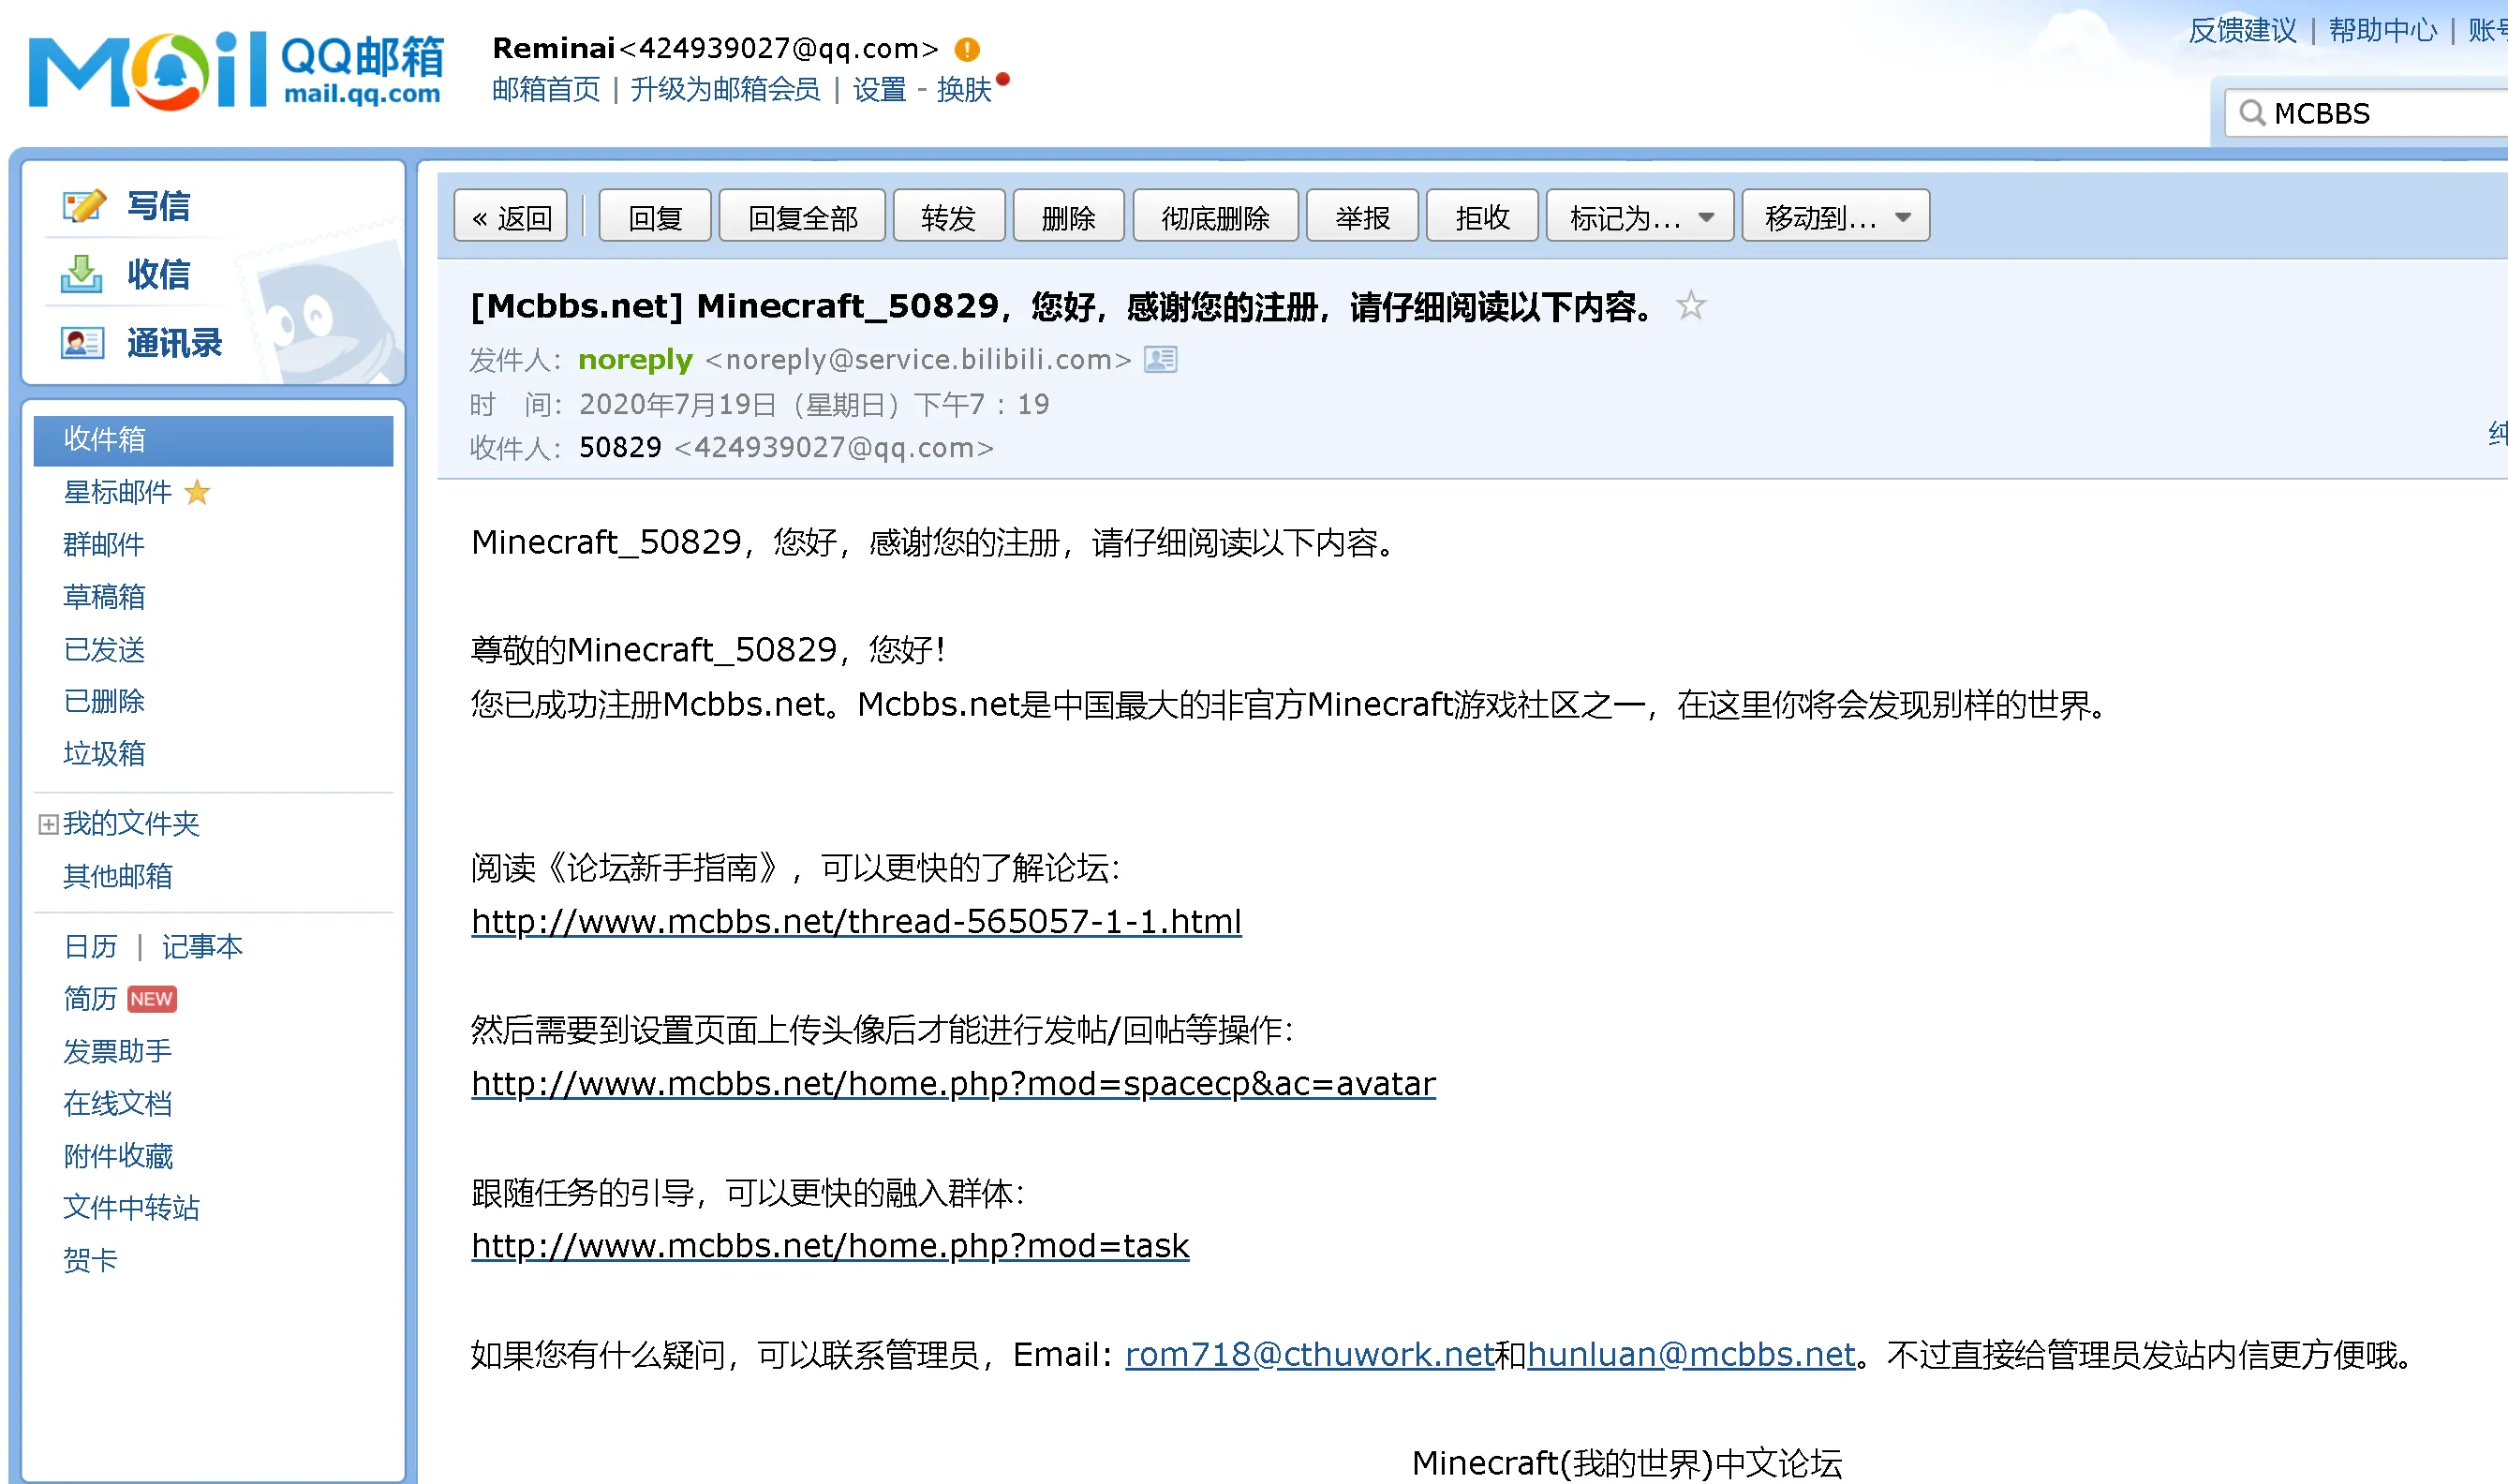The height and width of the screenshot is (1484, 2508).
Task: Open the sender contact card icon
Action: 1160,359
